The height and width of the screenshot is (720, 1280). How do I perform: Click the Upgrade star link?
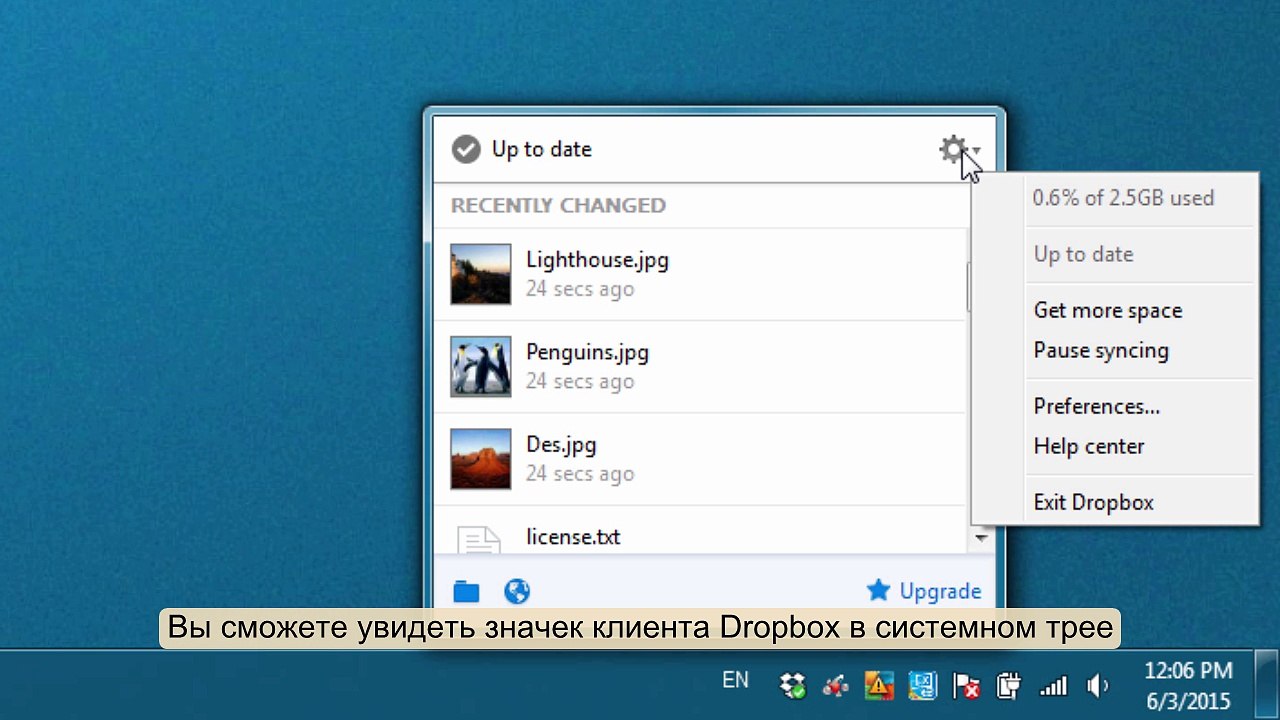click(x=924, y=591)
